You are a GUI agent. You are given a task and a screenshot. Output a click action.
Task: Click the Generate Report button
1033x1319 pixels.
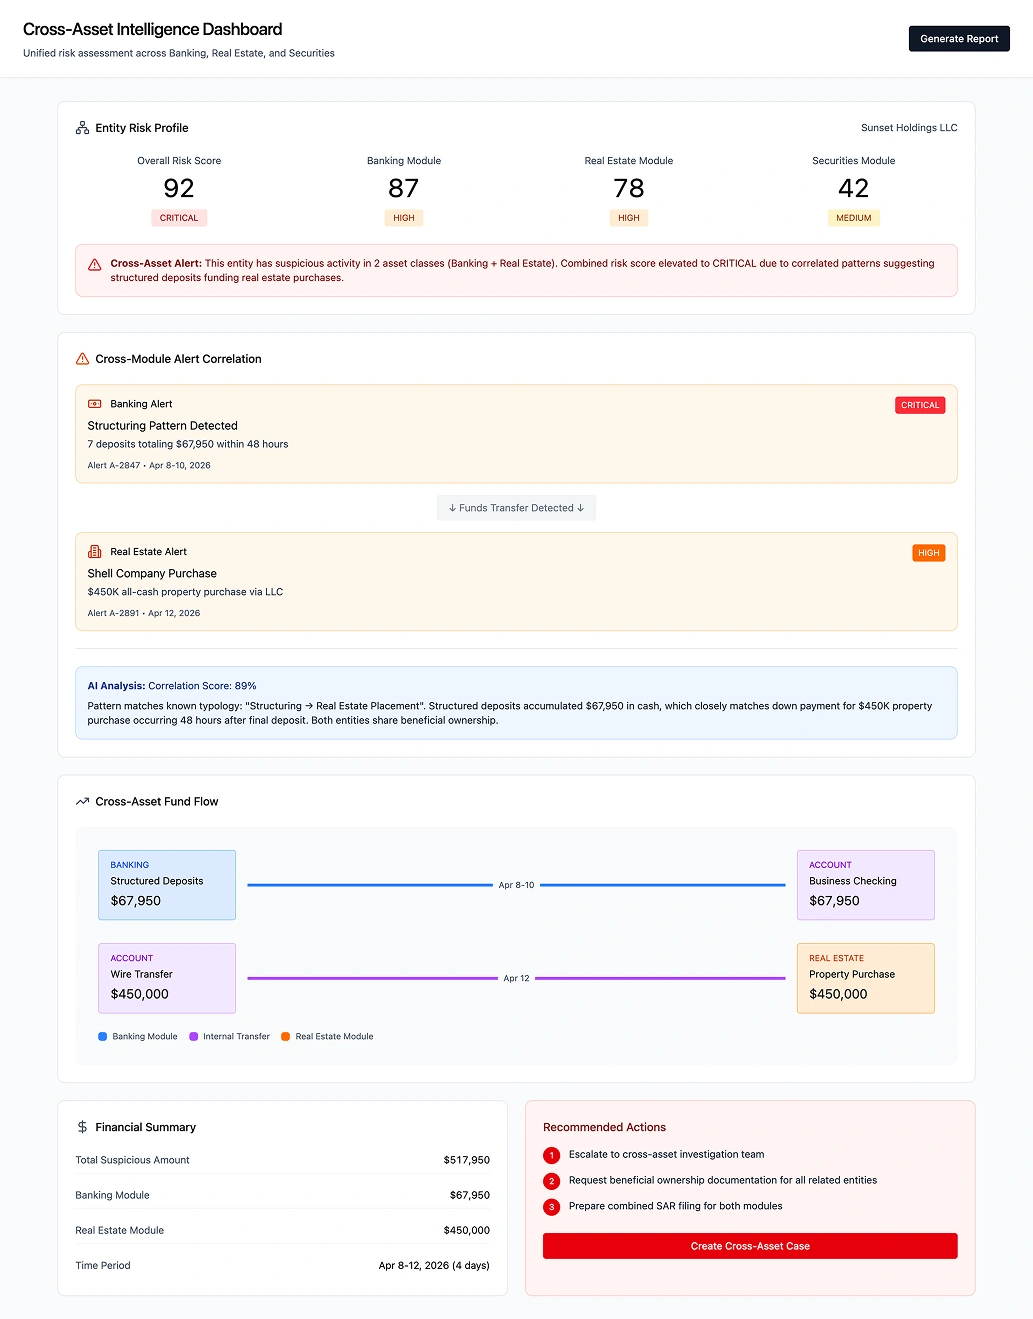point(958,38)
